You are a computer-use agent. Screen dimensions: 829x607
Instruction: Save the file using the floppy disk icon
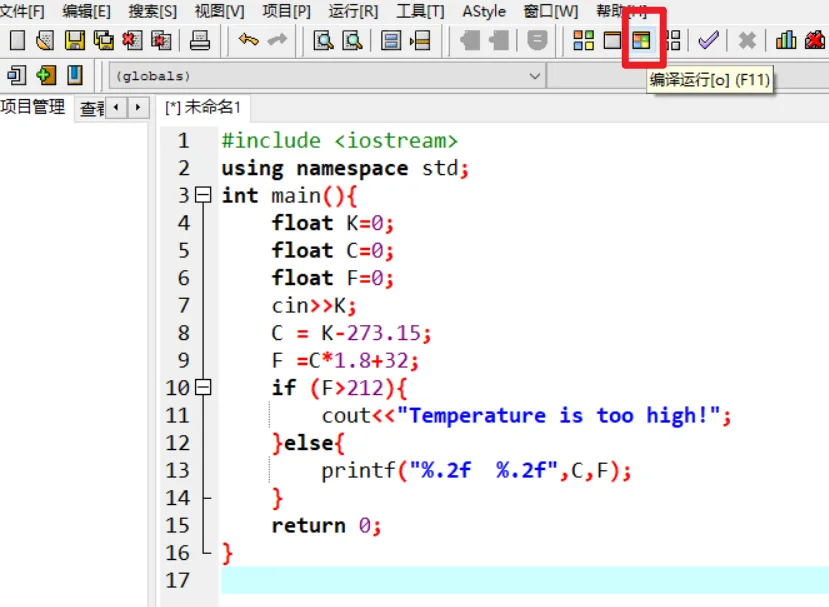pos(75,40)
